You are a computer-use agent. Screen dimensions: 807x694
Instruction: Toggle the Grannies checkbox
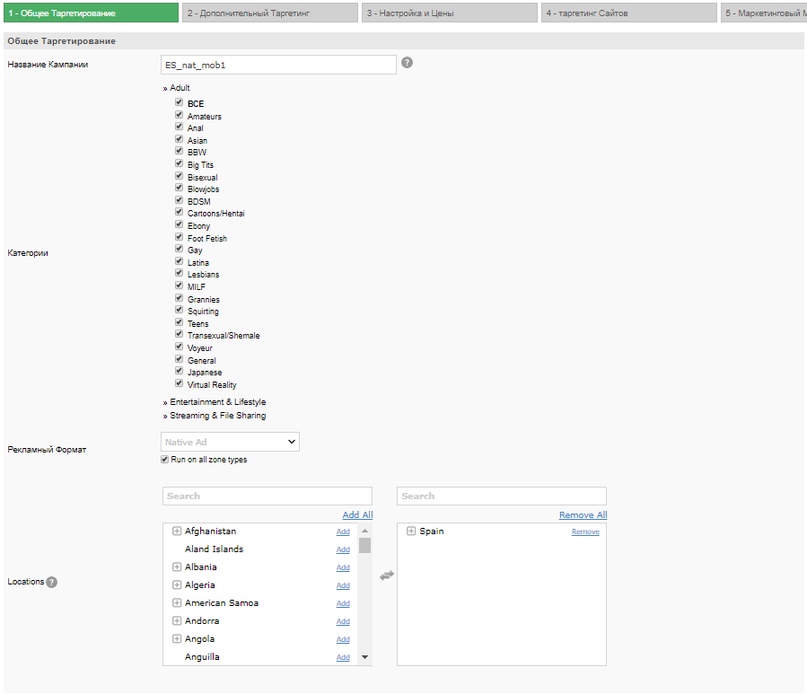point(179,298)
